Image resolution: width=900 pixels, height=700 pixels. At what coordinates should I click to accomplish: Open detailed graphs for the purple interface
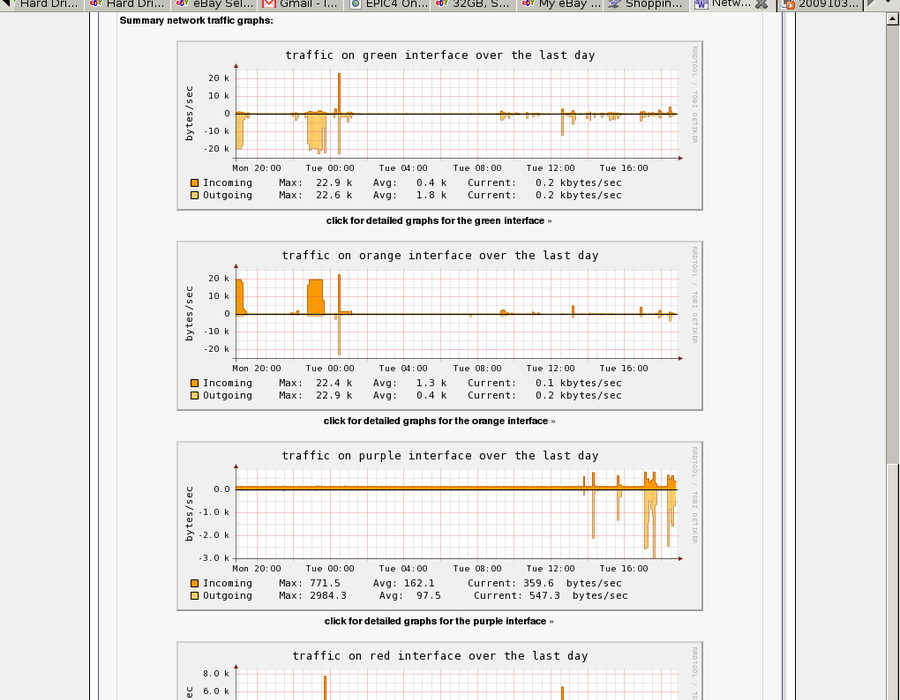click(439, 621)
